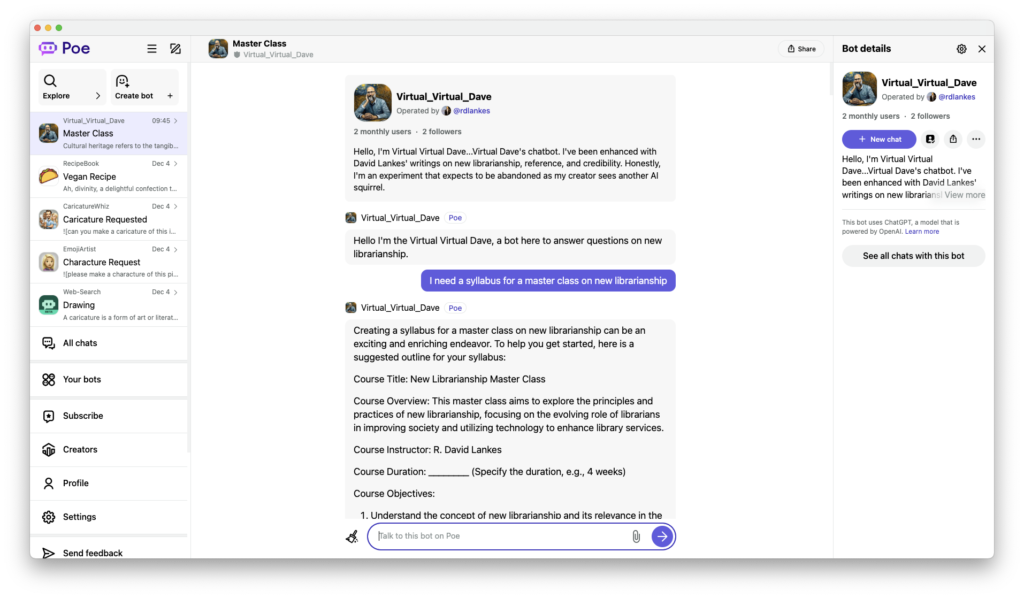Image resolution: width=1024 pixels, height=598 pixels.
Task: Select the user message about syllabus
Action: (548, 281)
